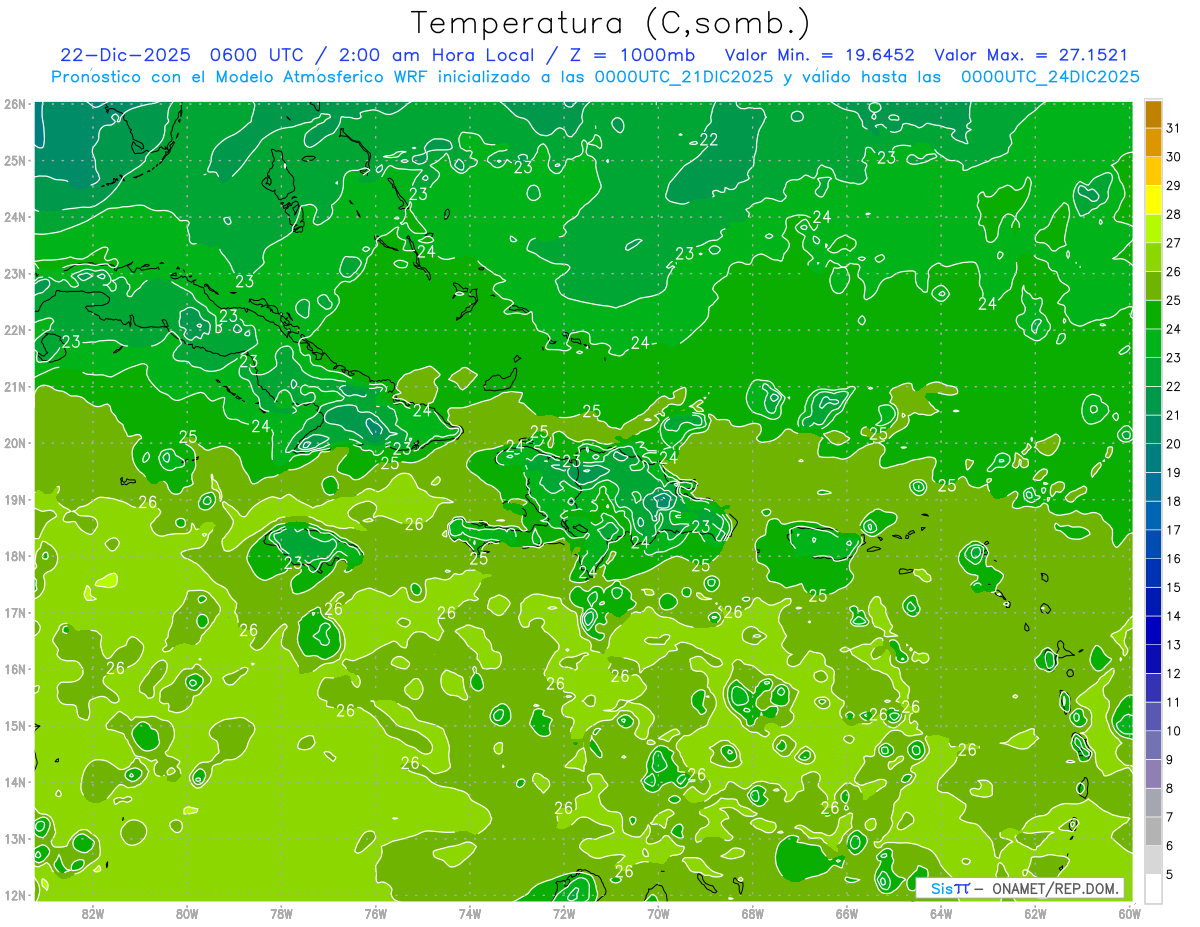Click the "62W" longitude axis label
This screenshot has height=927, width=1200.
pyautogui.click(x=1036, y=913)
